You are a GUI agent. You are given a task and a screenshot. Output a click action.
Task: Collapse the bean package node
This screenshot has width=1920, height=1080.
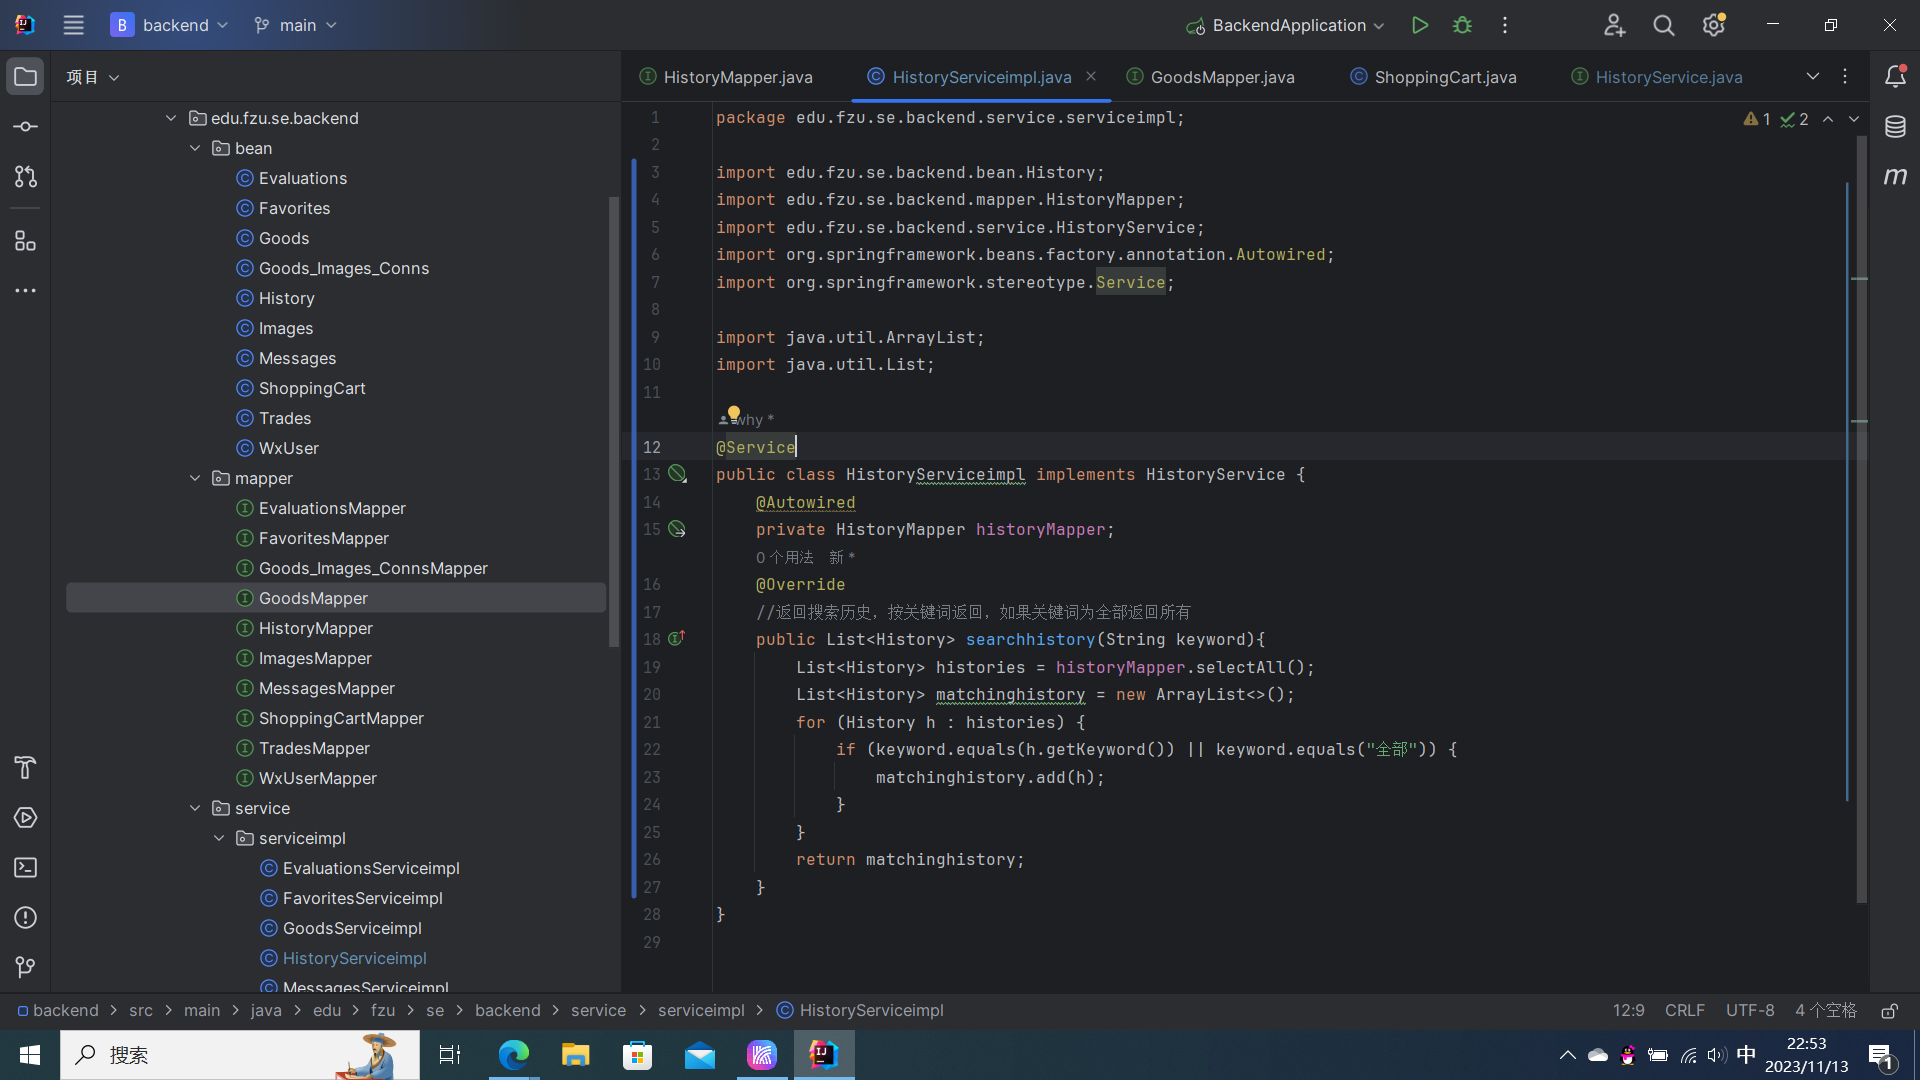tap(195, 148)
